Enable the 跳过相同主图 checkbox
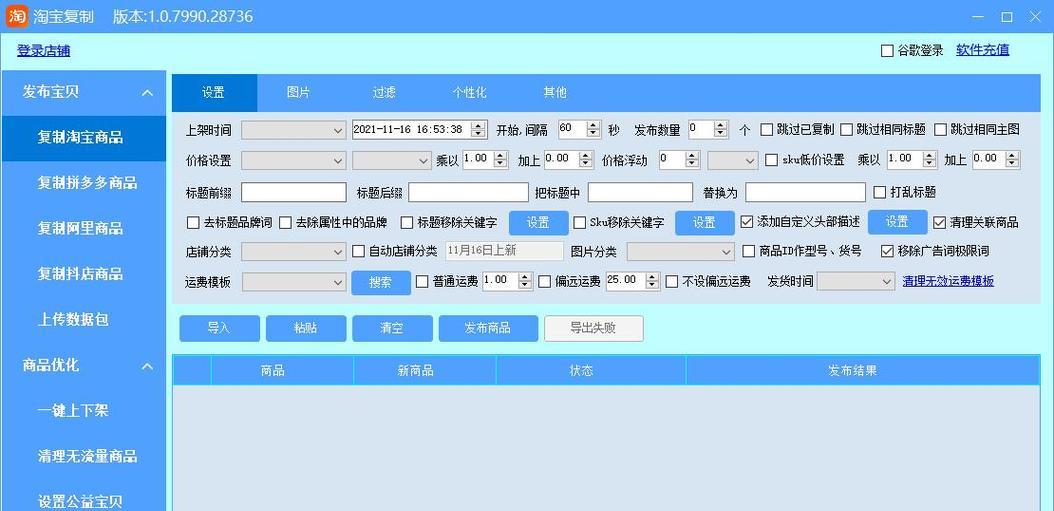Image resolution: width=1054 pixels, height=511 pixels. [x=940, y=130]
